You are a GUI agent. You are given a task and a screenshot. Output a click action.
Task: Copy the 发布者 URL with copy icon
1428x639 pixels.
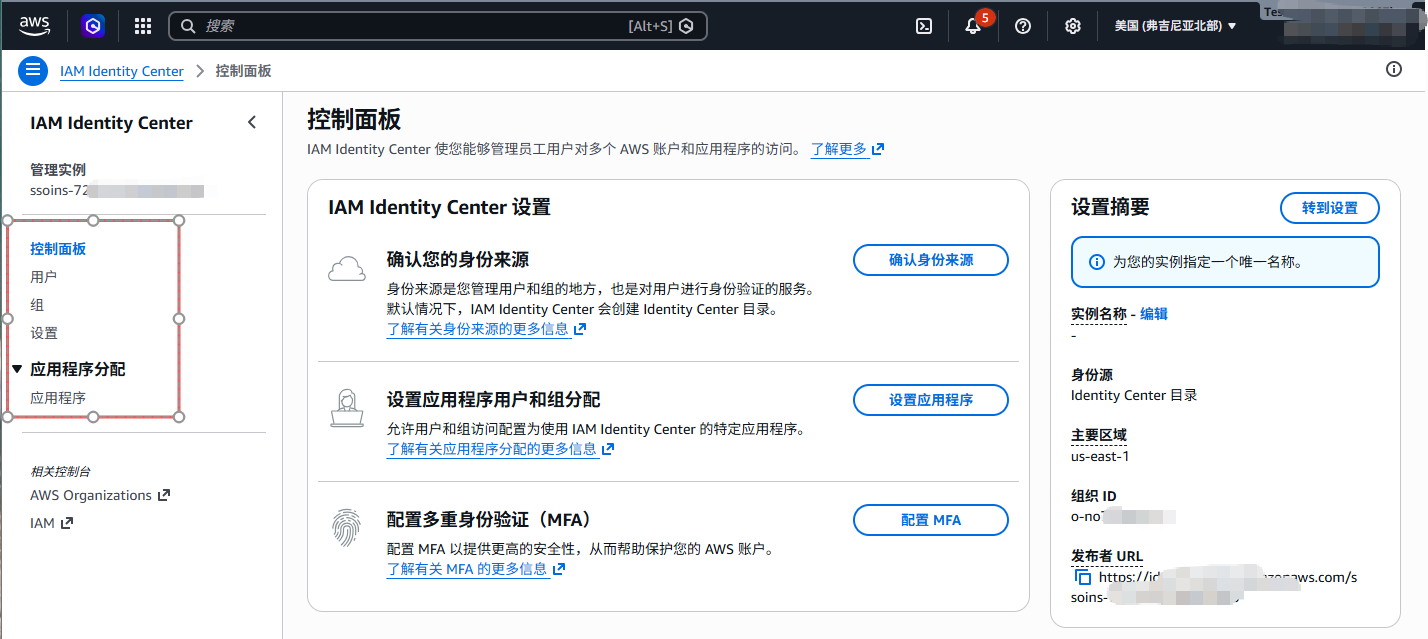click(x=1082, y=577)
